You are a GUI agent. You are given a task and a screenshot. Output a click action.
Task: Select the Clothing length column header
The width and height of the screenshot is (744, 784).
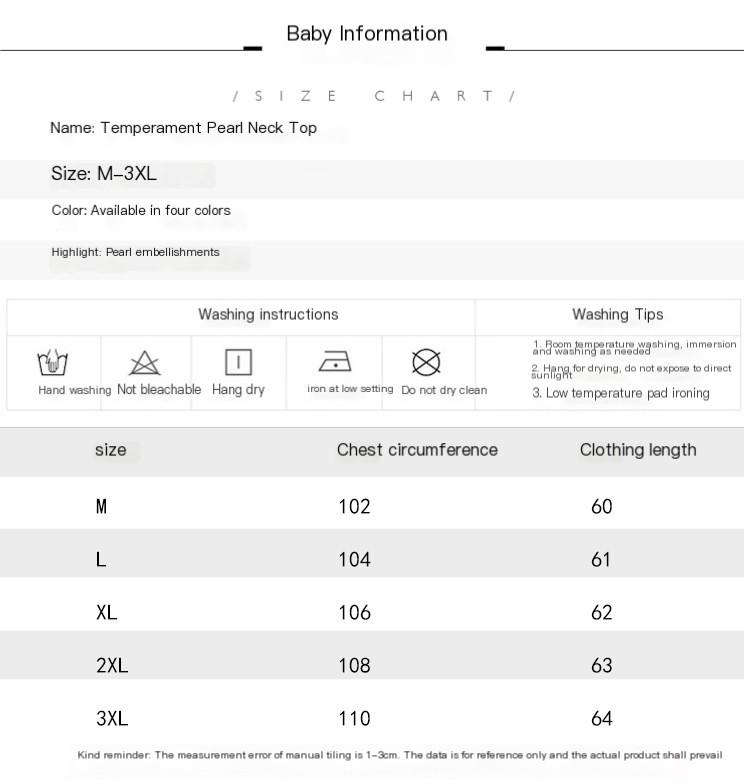coord(638,450)
